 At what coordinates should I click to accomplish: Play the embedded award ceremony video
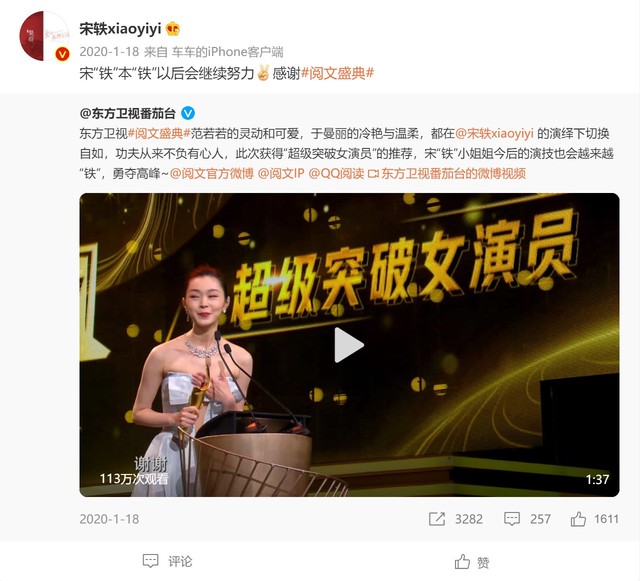(349, 345)
